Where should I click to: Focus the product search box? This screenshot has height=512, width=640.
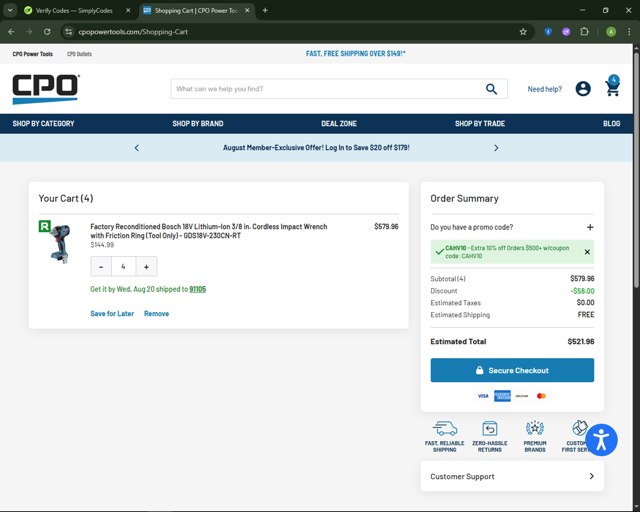(x=329, y=89)
